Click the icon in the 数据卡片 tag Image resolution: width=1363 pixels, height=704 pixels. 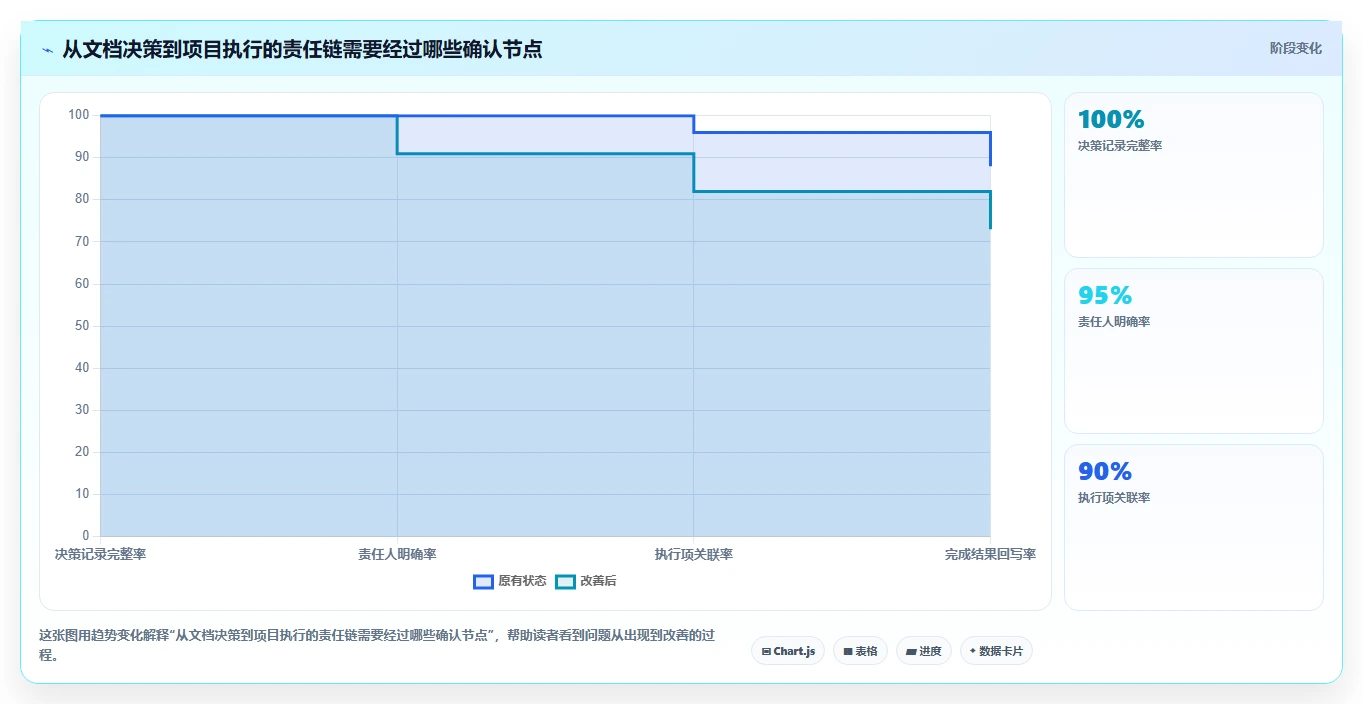973,651
